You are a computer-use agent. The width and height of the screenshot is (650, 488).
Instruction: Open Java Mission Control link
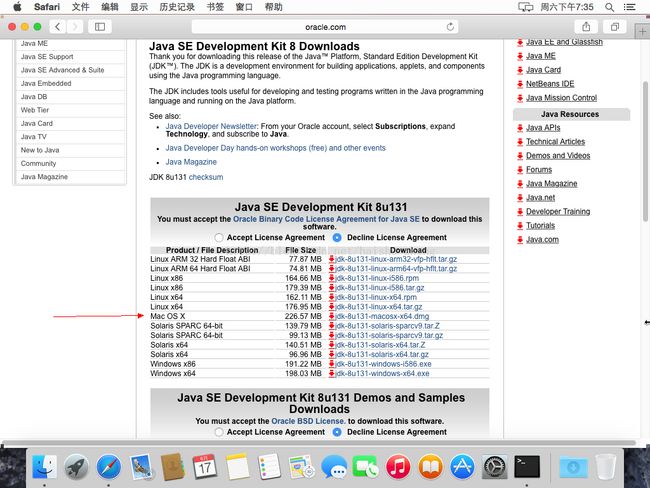point(561,98)
